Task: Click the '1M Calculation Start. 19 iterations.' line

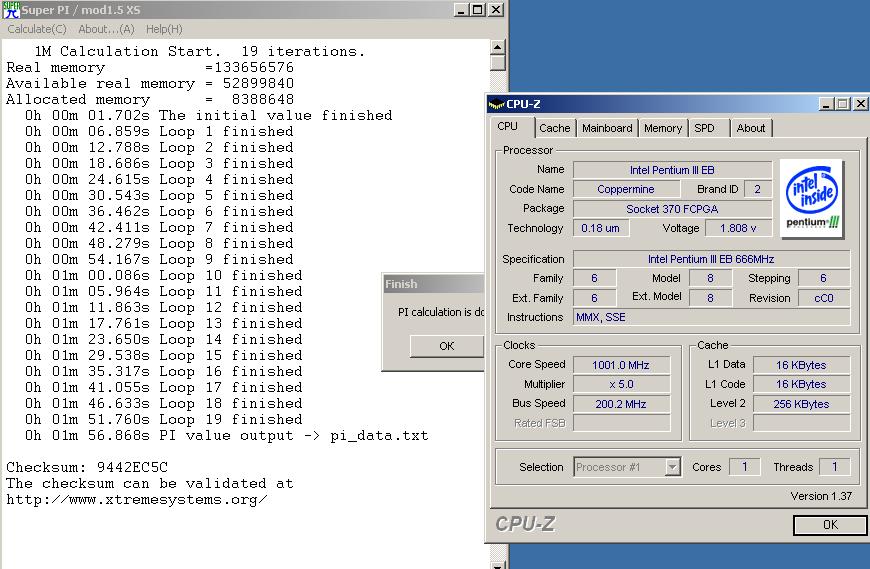Action: pyautogui.click(x=200, y=52)
